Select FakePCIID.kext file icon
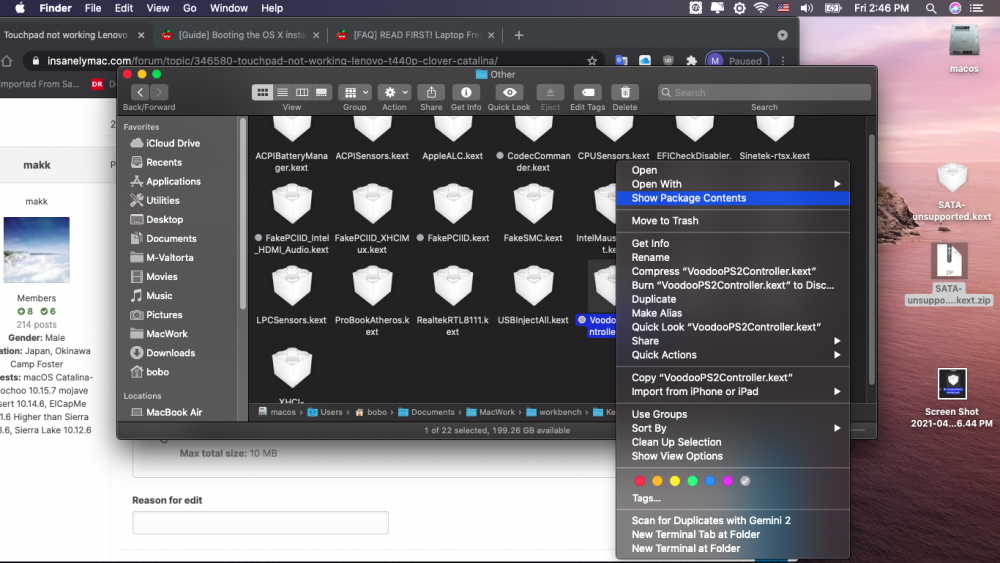 click(453, 204)
